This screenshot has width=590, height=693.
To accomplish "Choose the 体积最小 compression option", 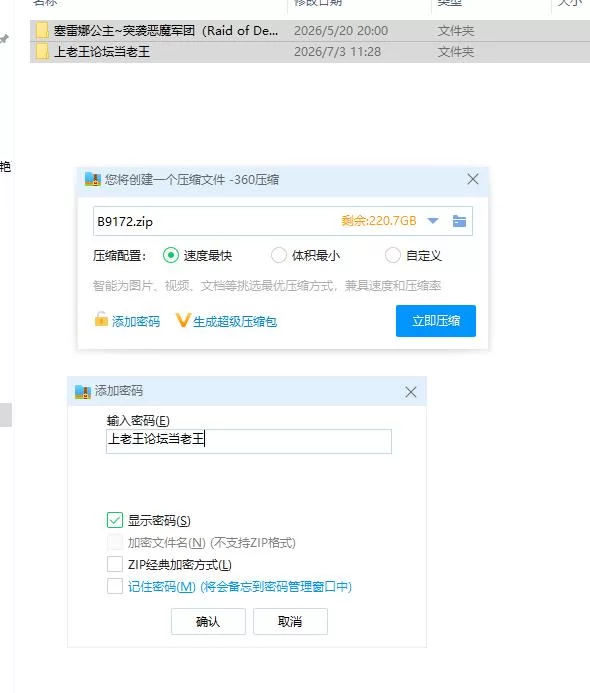I will [x=278, y=255].
